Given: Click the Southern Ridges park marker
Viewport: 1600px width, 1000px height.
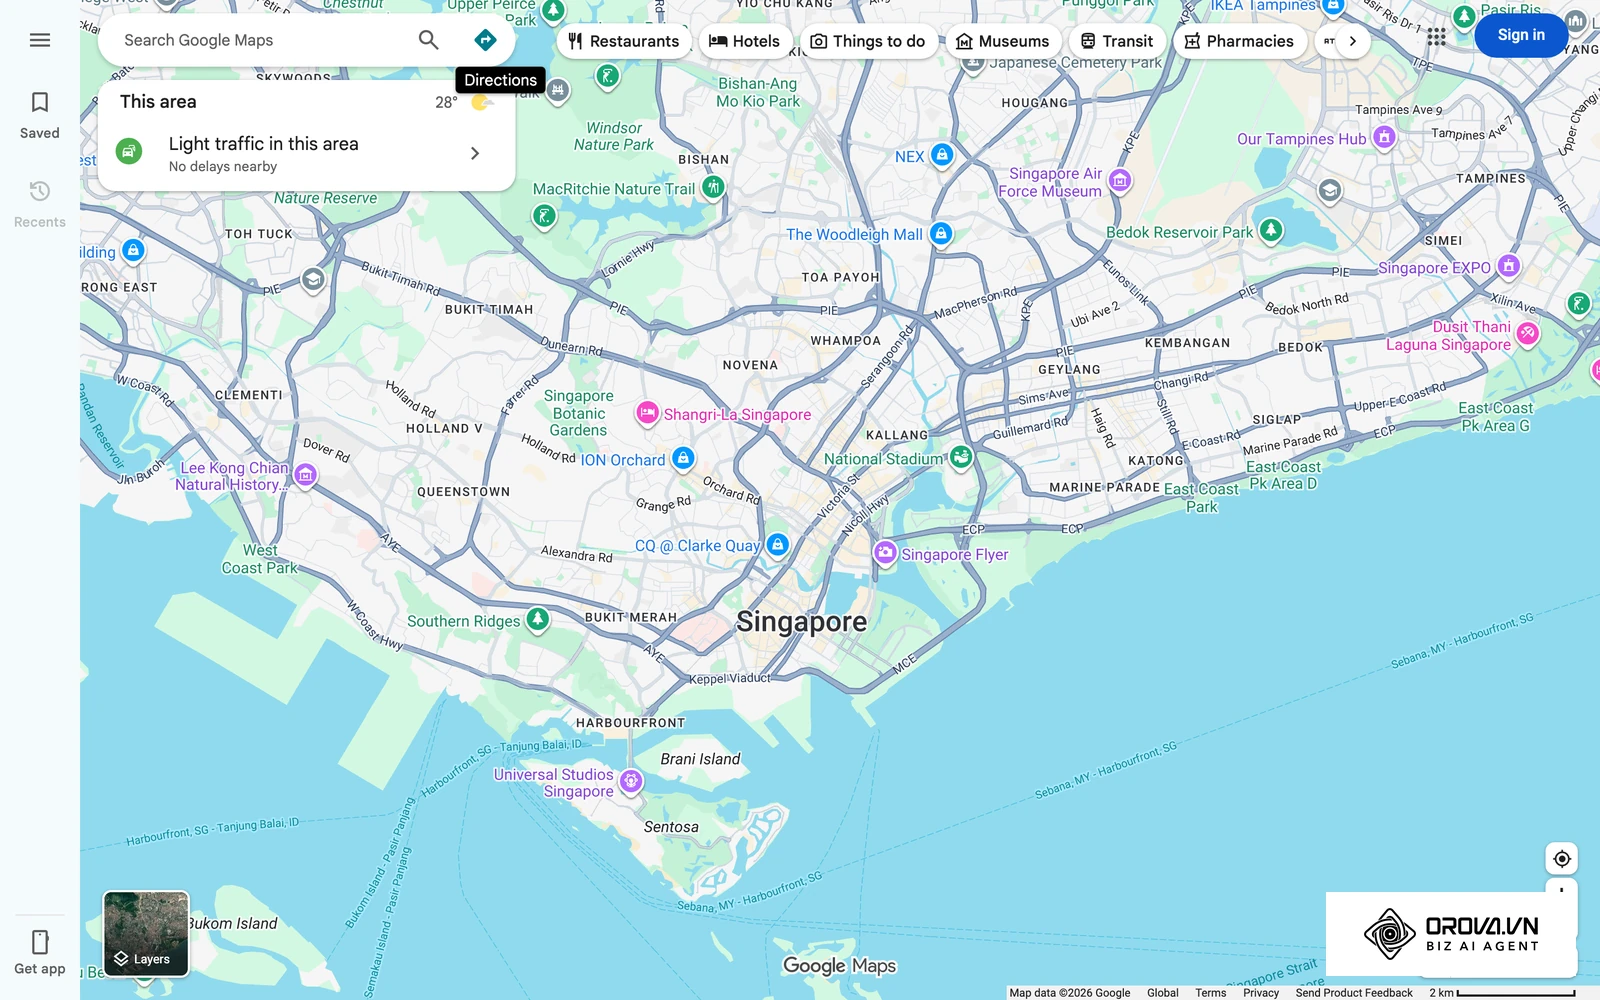Looking at the screenshot, I should [x=537, y=620].
